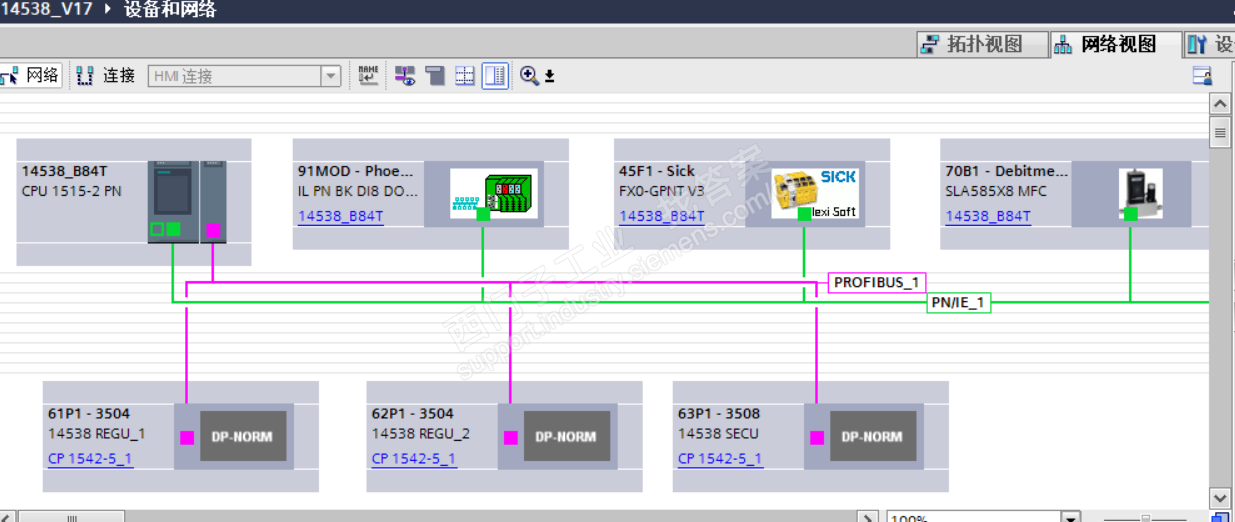Click the relabel device NAME icon
Viewport: 1235px width, 522px height.
[x=369, y=76]
